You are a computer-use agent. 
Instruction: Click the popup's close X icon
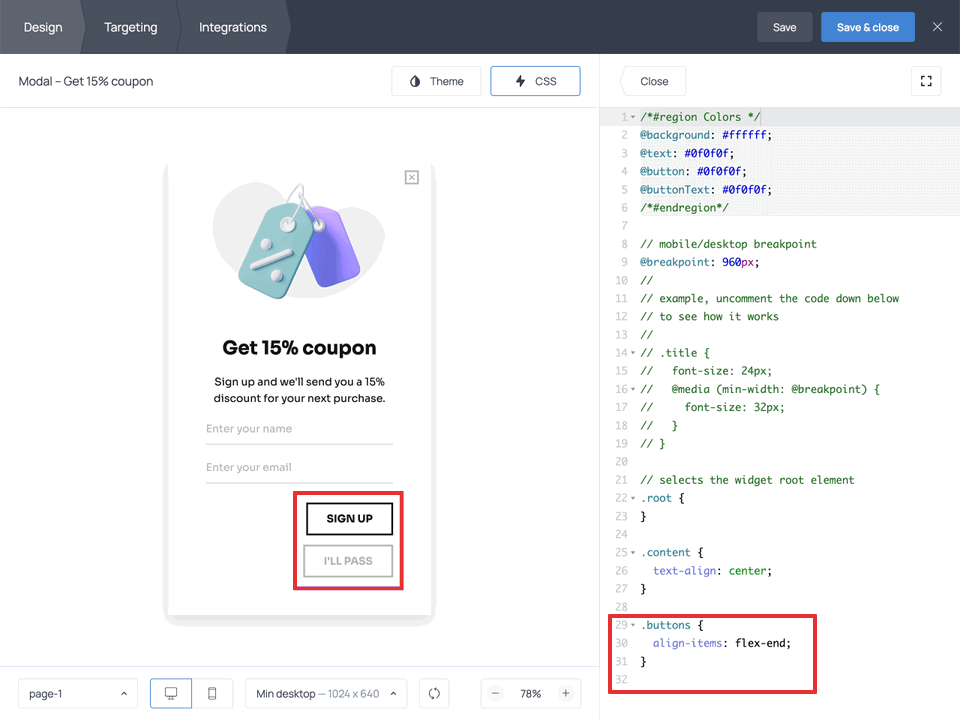[411, 177]
